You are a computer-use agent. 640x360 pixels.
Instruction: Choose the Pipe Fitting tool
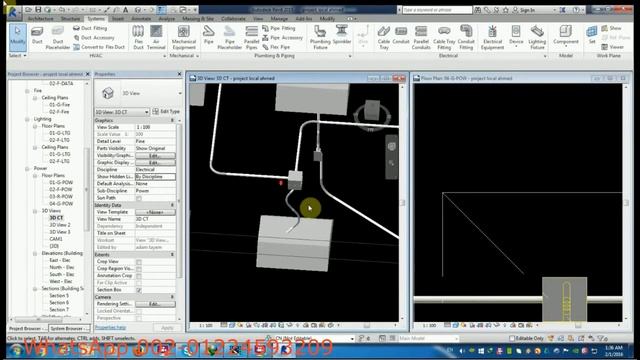point(278,28)
